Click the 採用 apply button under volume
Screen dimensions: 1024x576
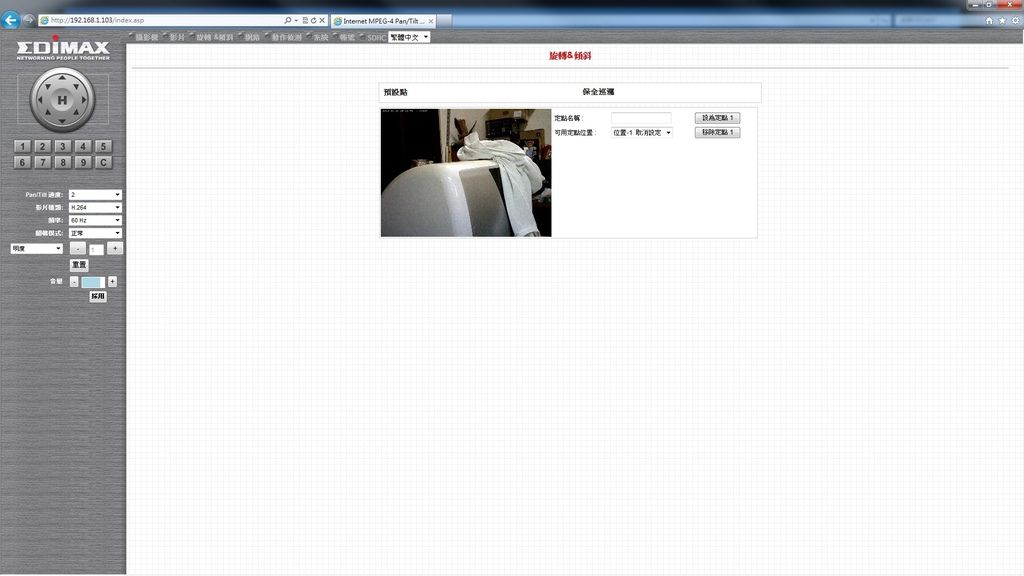(98, 296)
